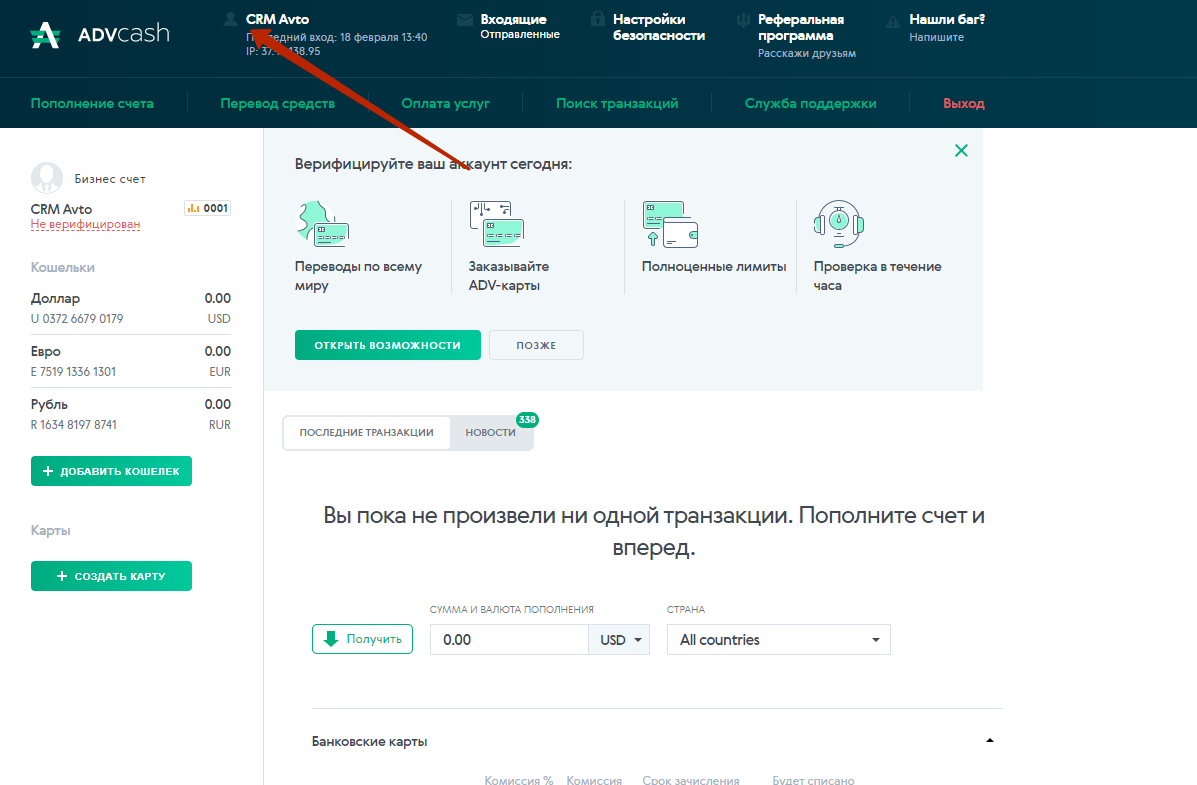Open the All countries dropdown
This screenshot has width=1197, height=785.
click(778, 640)
